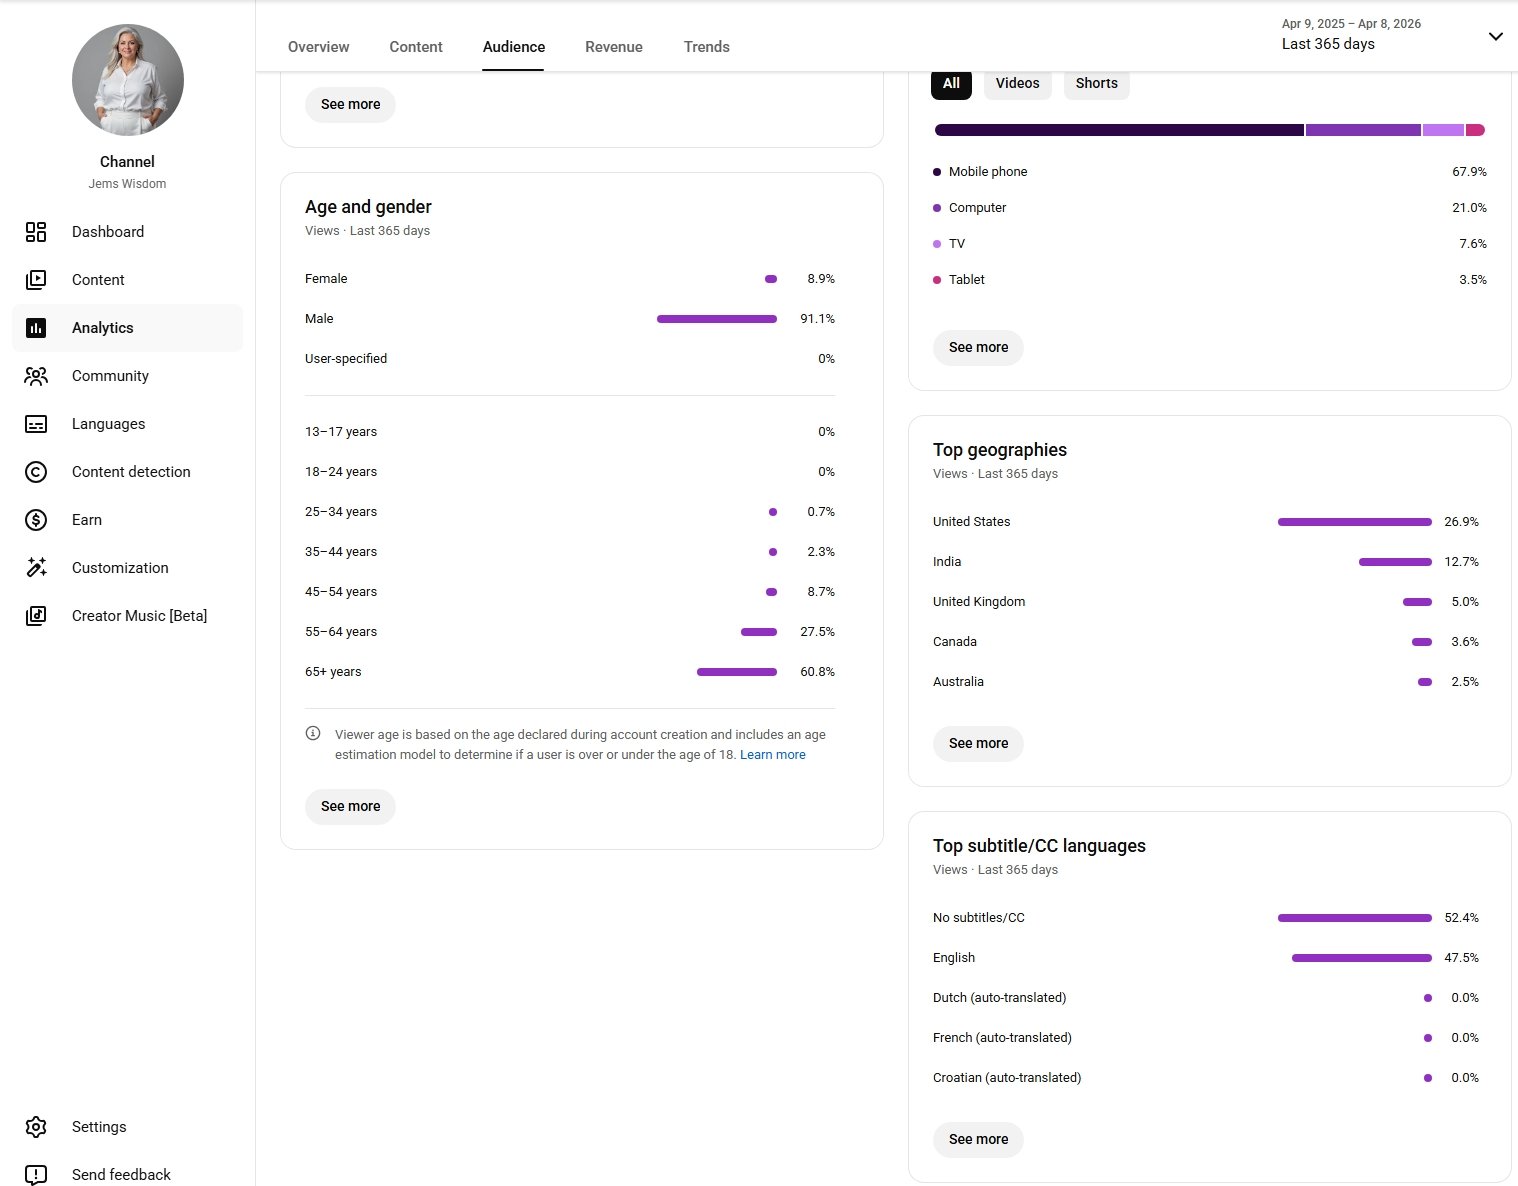Click the Dashboard icon in sidebar

coord(36,232)
